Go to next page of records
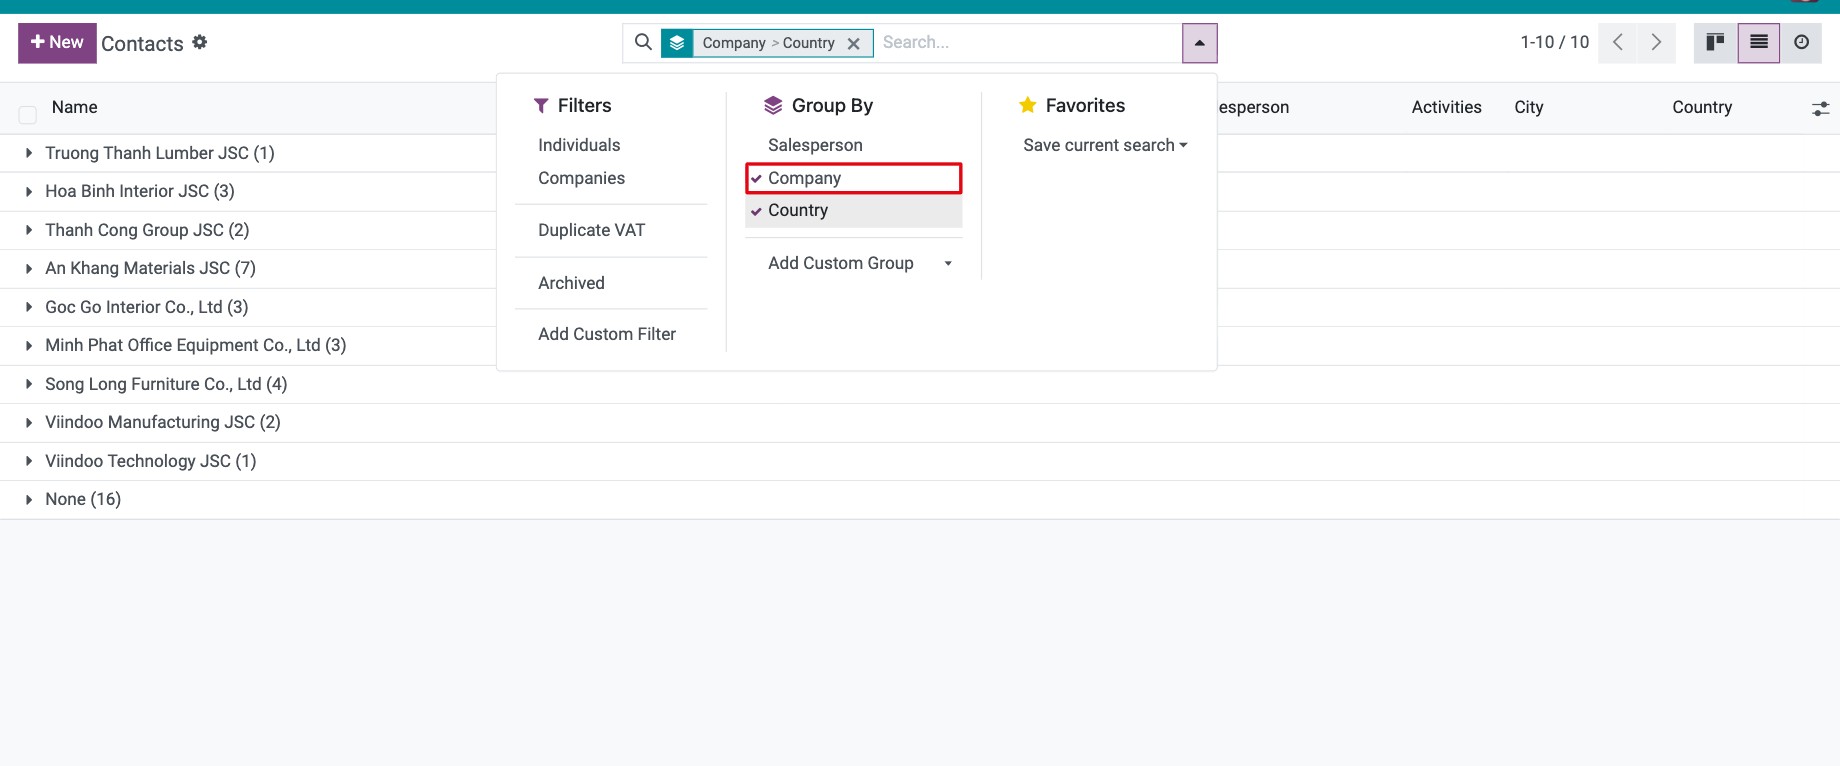Screen dimensions: 1840x766 1656,42
